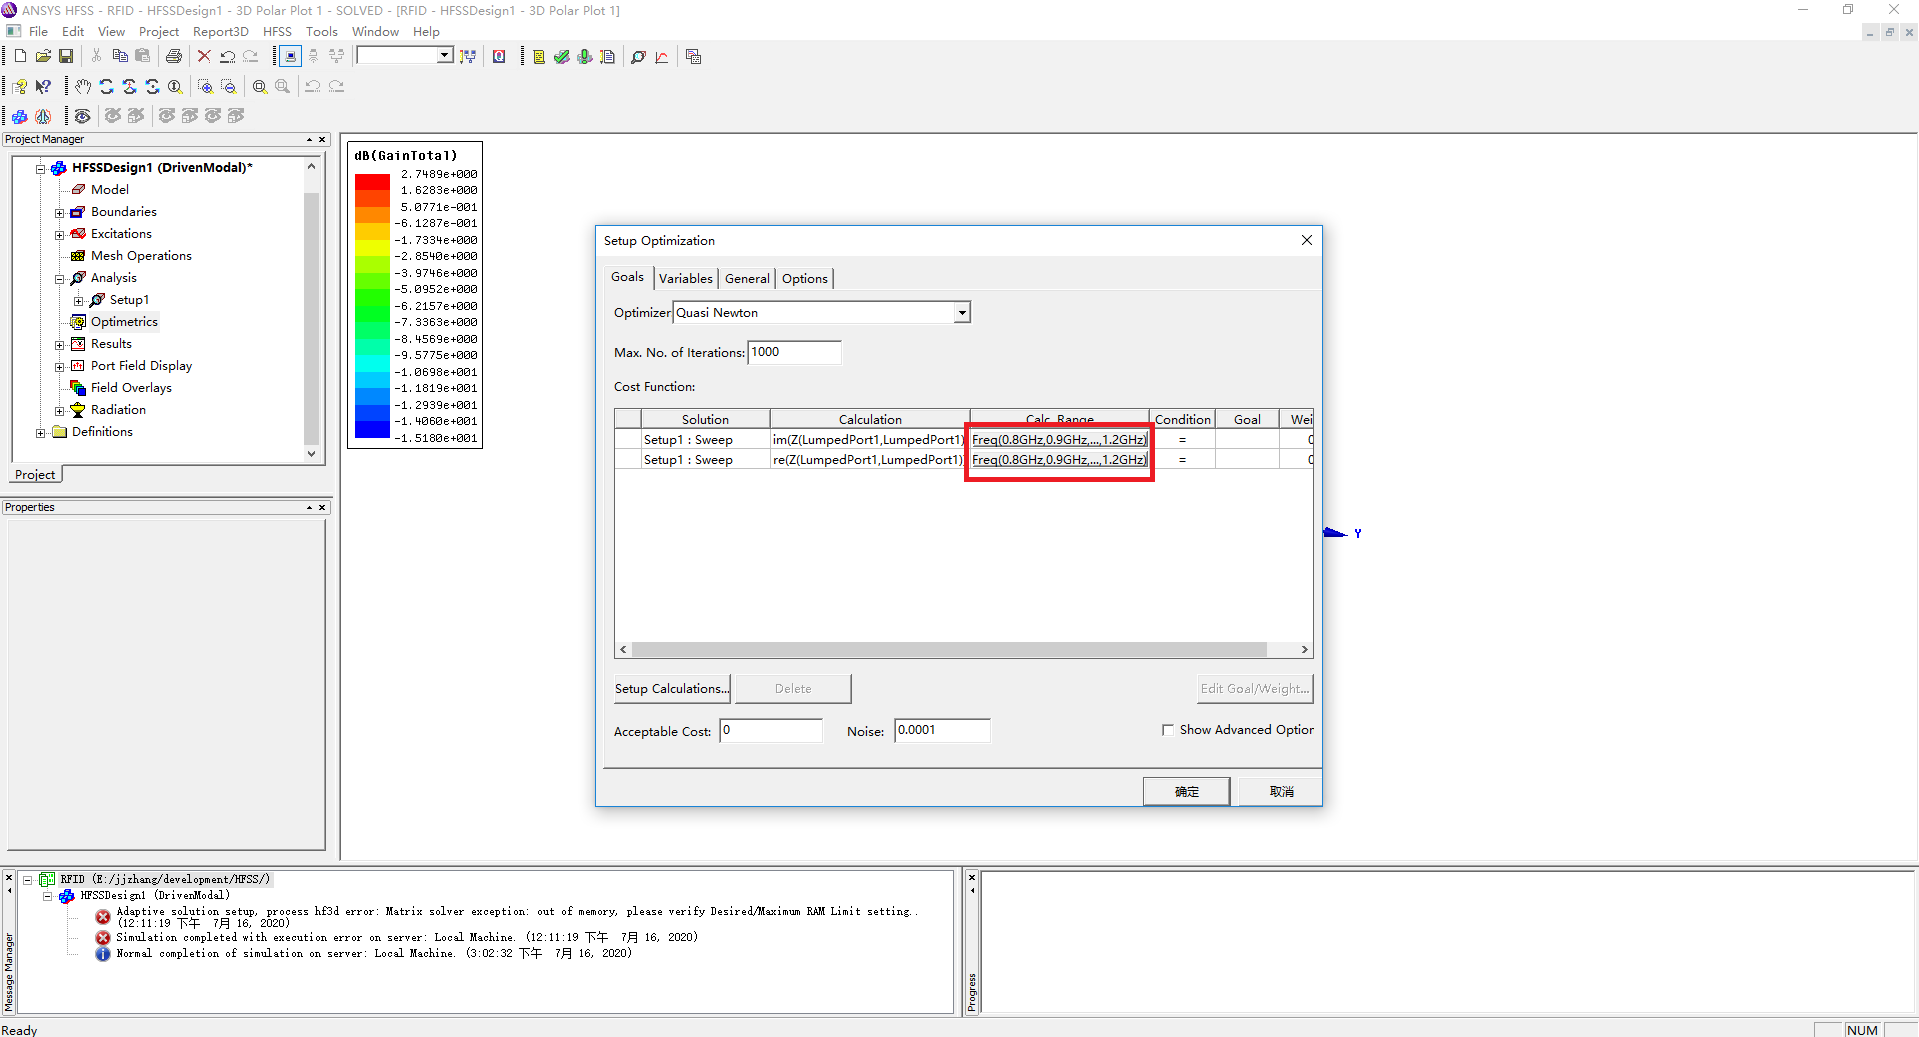Click the Condition cell for re(Z) row
This screenshot has width=1919, height=1037.
click(1182, 460)
